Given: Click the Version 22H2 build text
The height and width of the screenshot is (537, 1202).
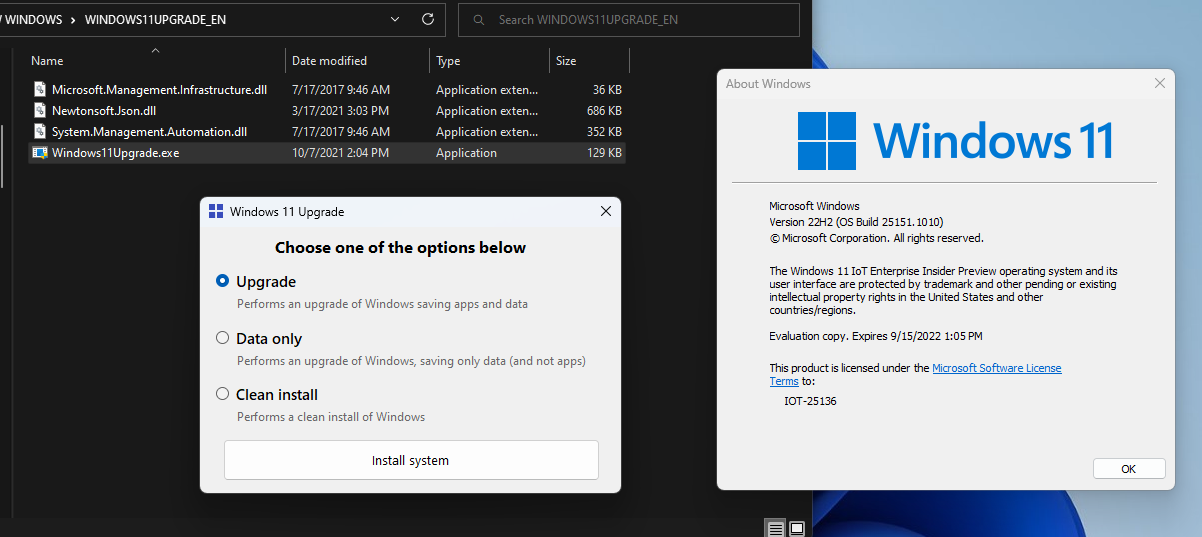Looking at the screenshot, I should [x=856, y=222].
